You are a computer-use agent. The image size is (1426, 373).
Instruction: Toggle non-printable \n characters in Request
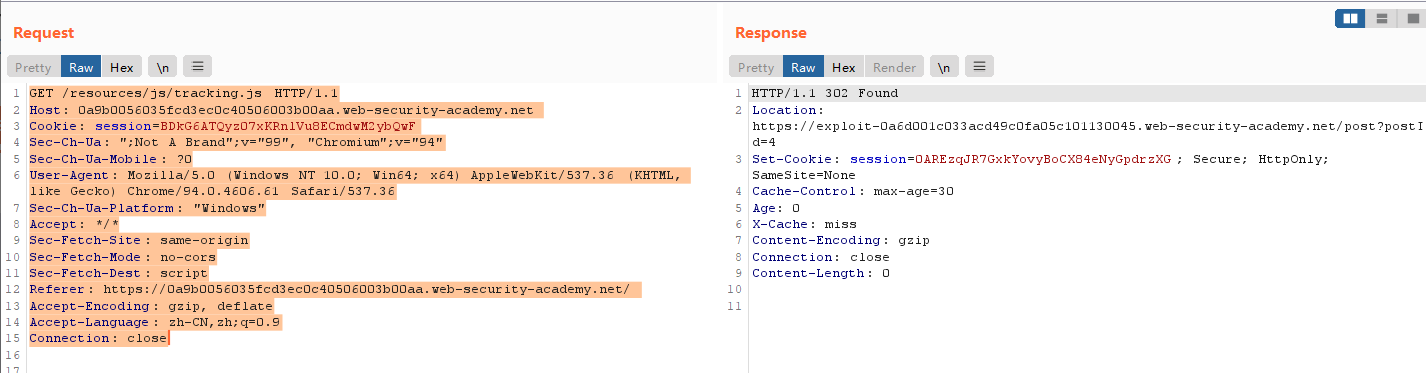161,67
